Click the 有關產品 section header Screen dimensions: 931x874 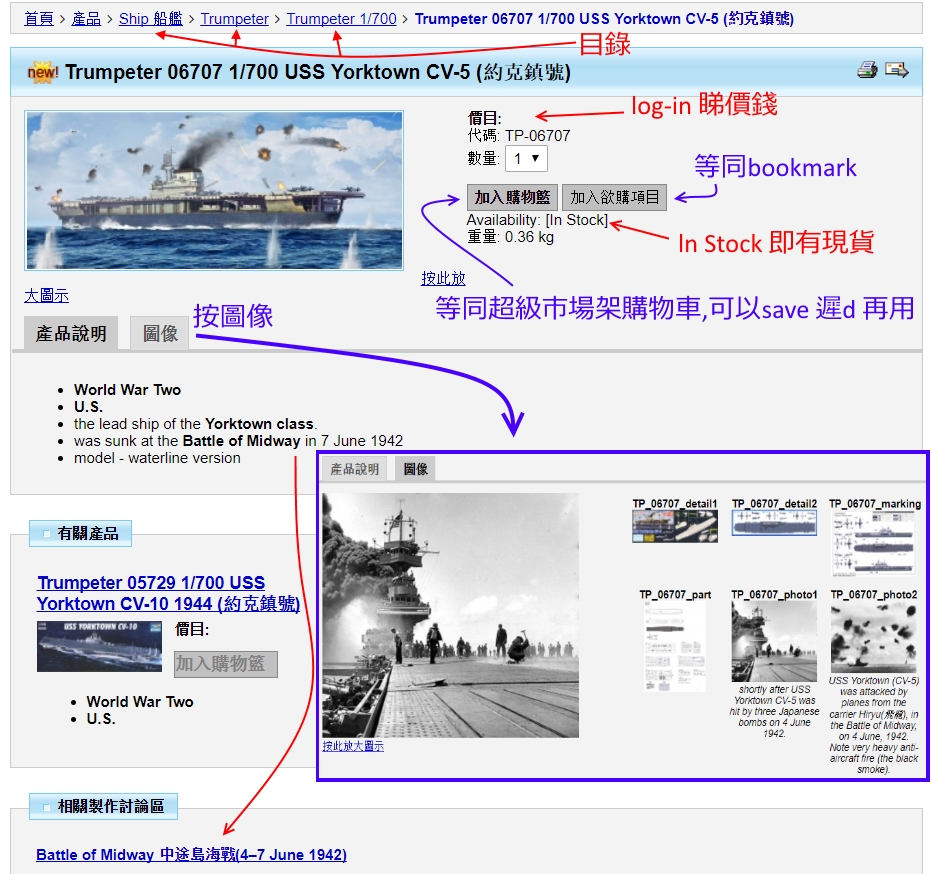(x=80, y=533)
